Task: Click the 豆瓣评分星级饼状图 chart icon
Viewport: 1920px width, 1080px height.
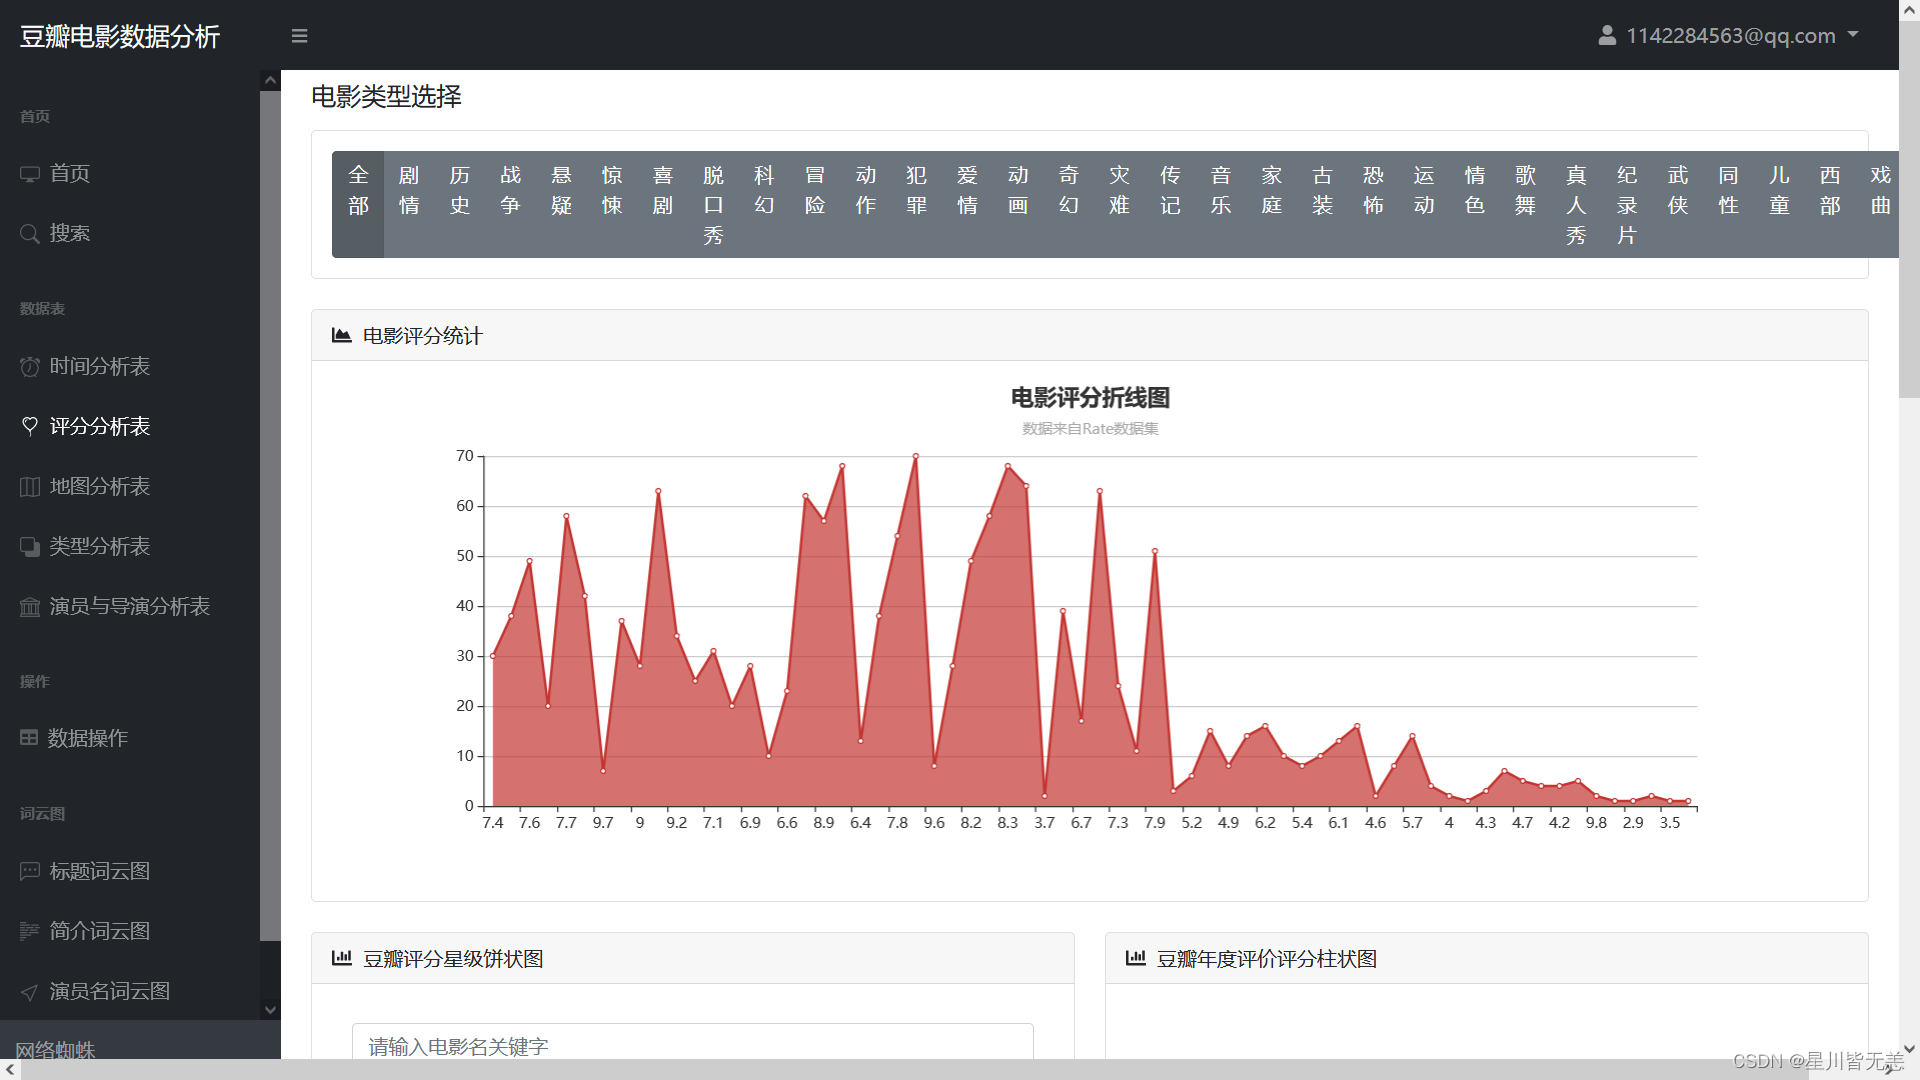Action: (x=342, y=959)
